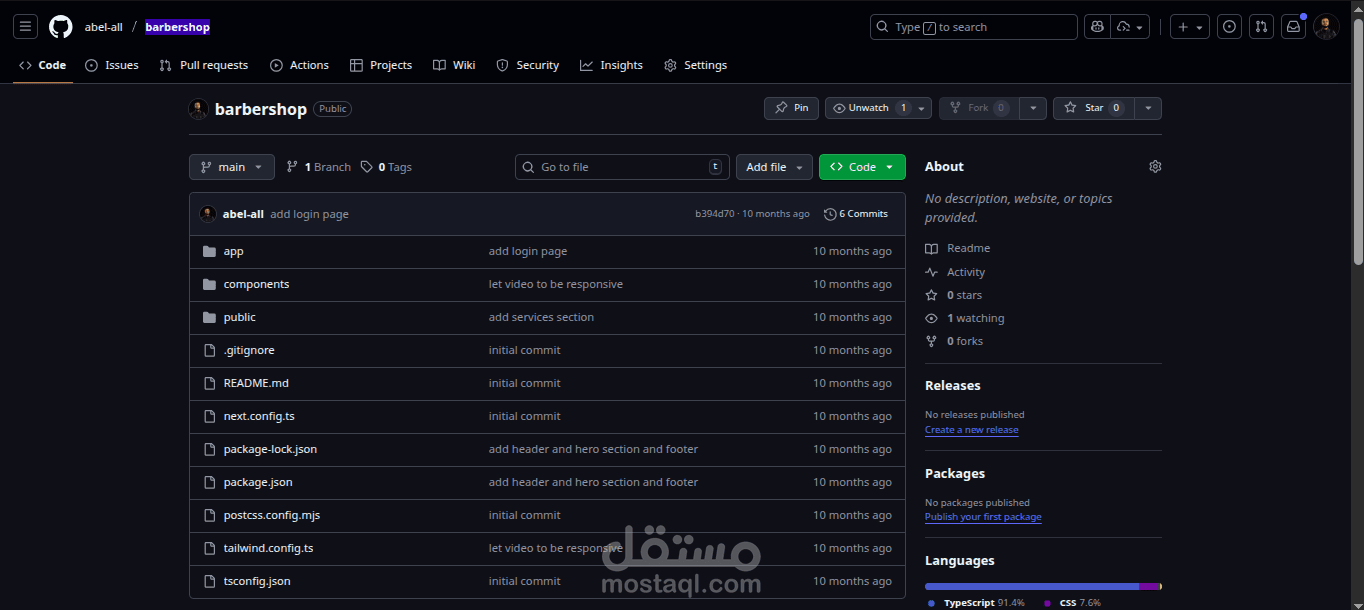Screen dimensions: 1364x610
Task: Open the package.json file
Action: [258, 483]
